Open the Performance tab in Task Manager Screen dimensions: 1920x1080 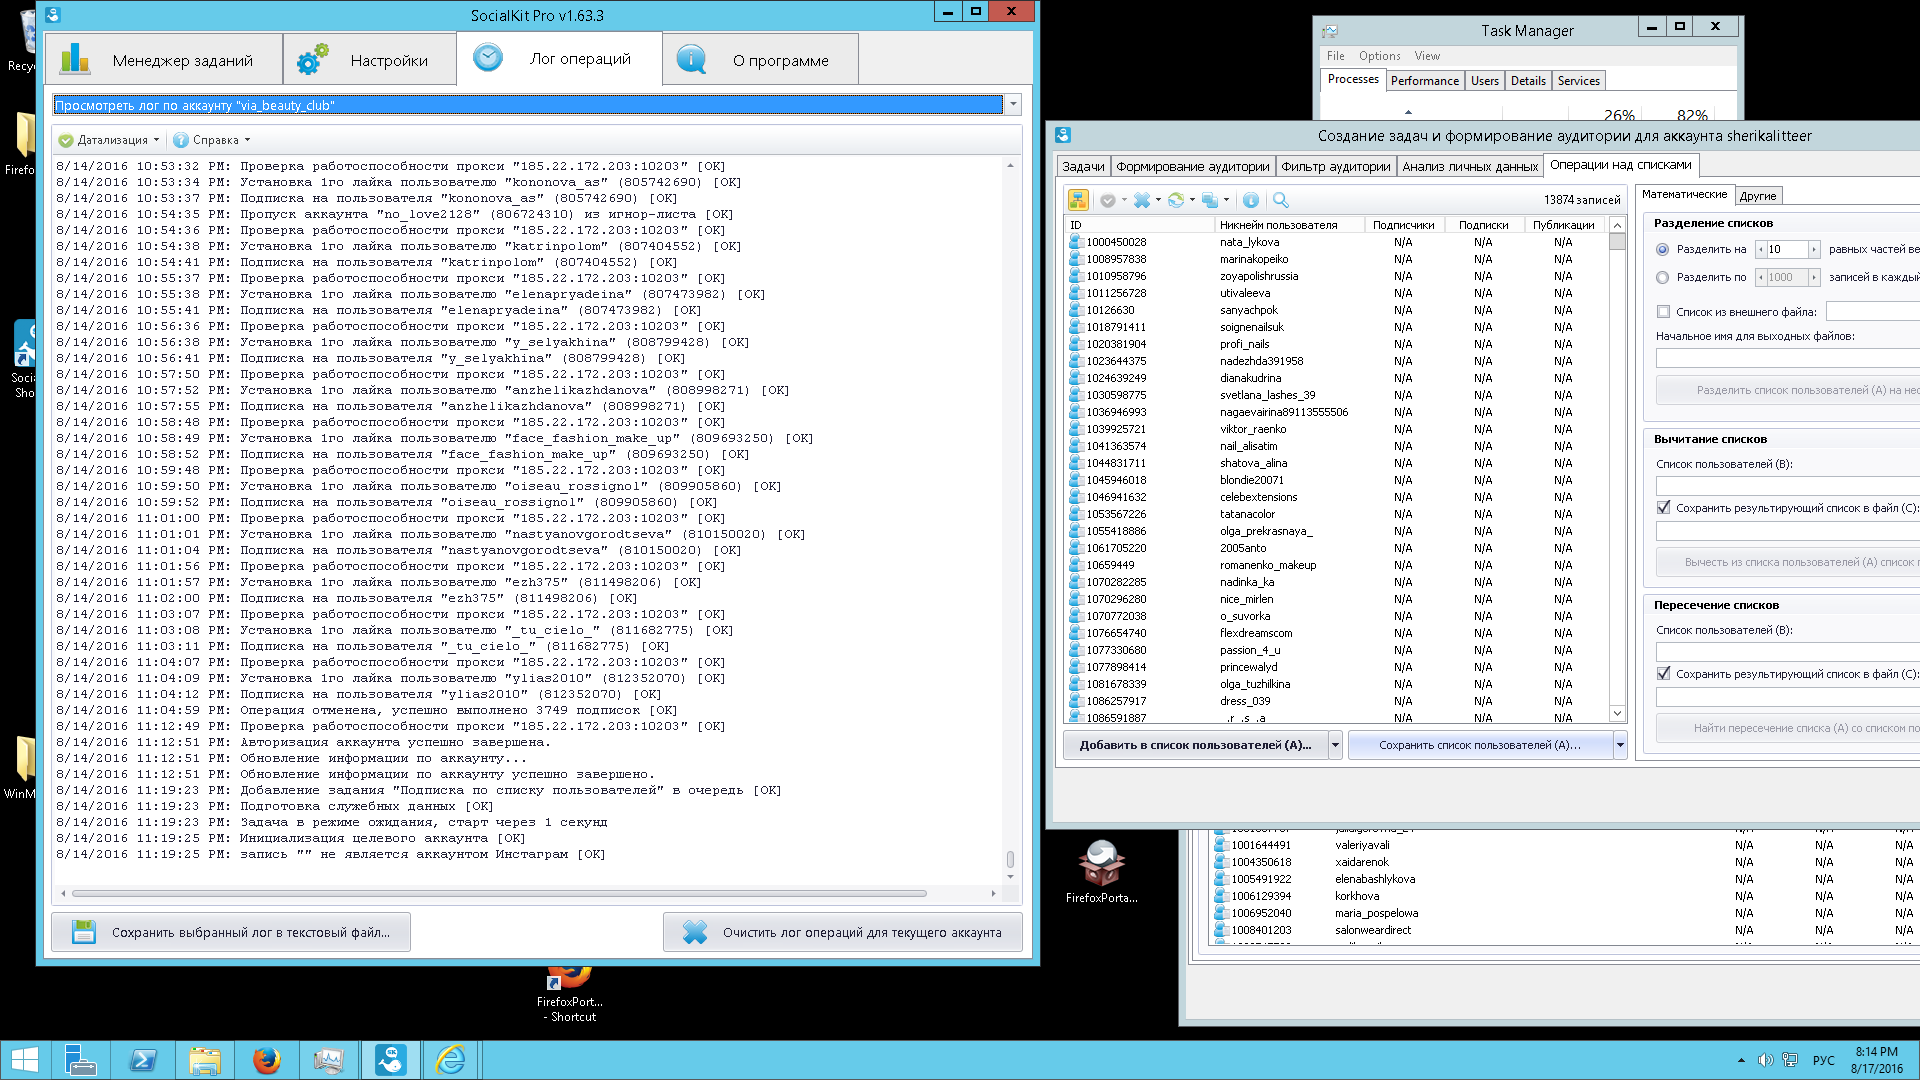pyautogui.click(x=1424, y=81)
